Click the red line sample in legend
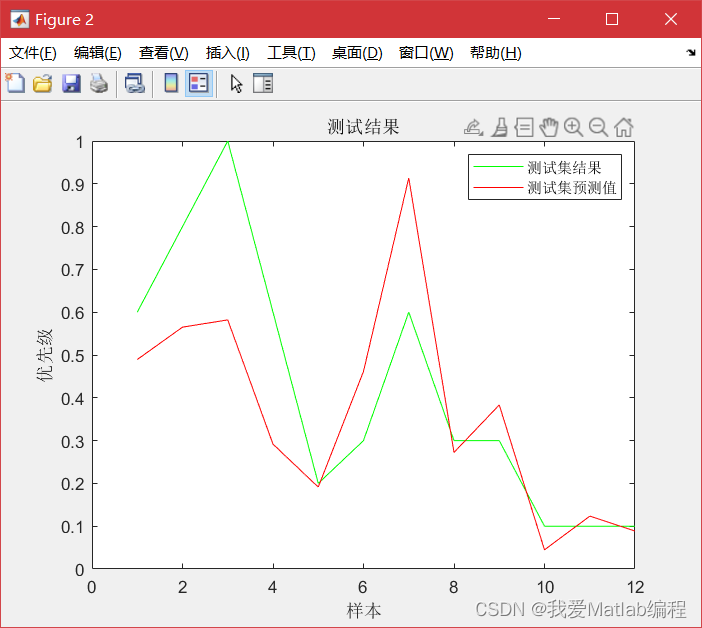The image size is (702, 628). (x=498, y=187)
